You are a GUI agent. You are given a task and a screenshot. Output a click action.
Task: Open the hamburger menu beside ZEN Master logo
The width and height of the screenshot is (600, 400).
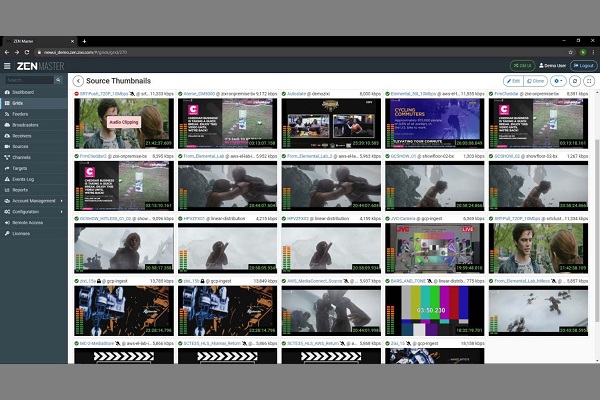(x=7, y=66)
